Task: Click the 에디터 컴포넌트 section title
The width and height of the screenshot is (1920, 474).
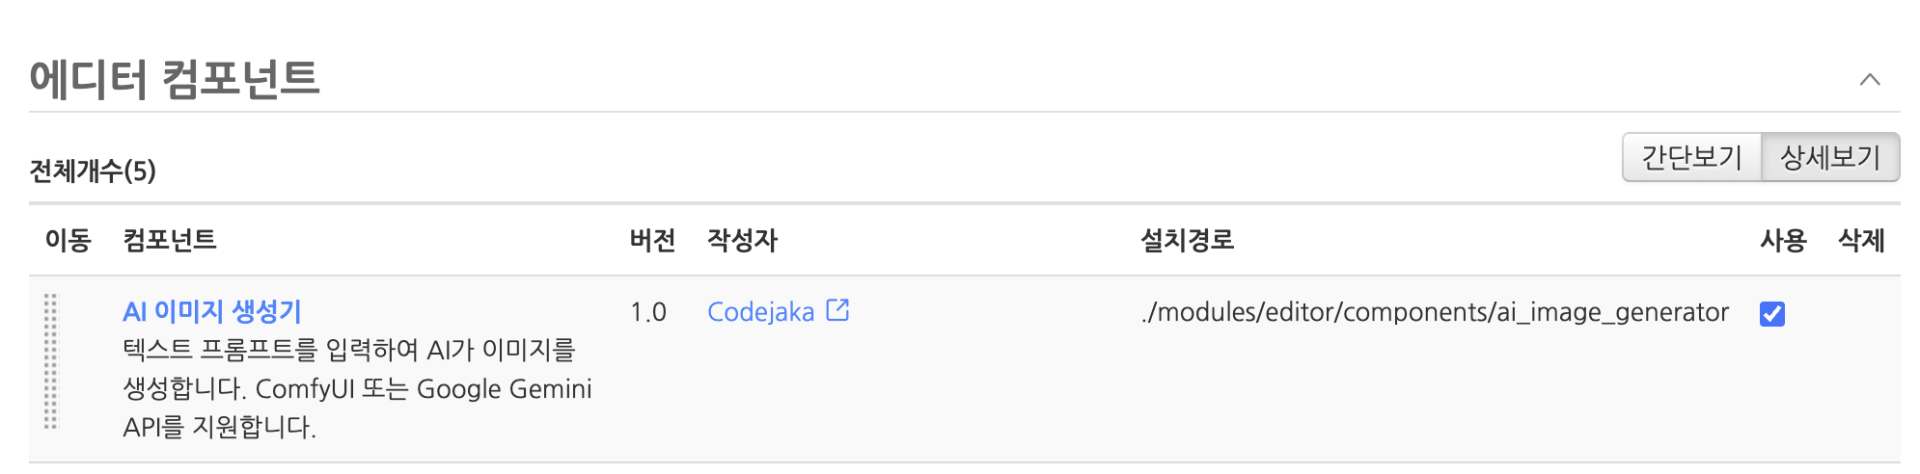Action: (x=174, y=79)
